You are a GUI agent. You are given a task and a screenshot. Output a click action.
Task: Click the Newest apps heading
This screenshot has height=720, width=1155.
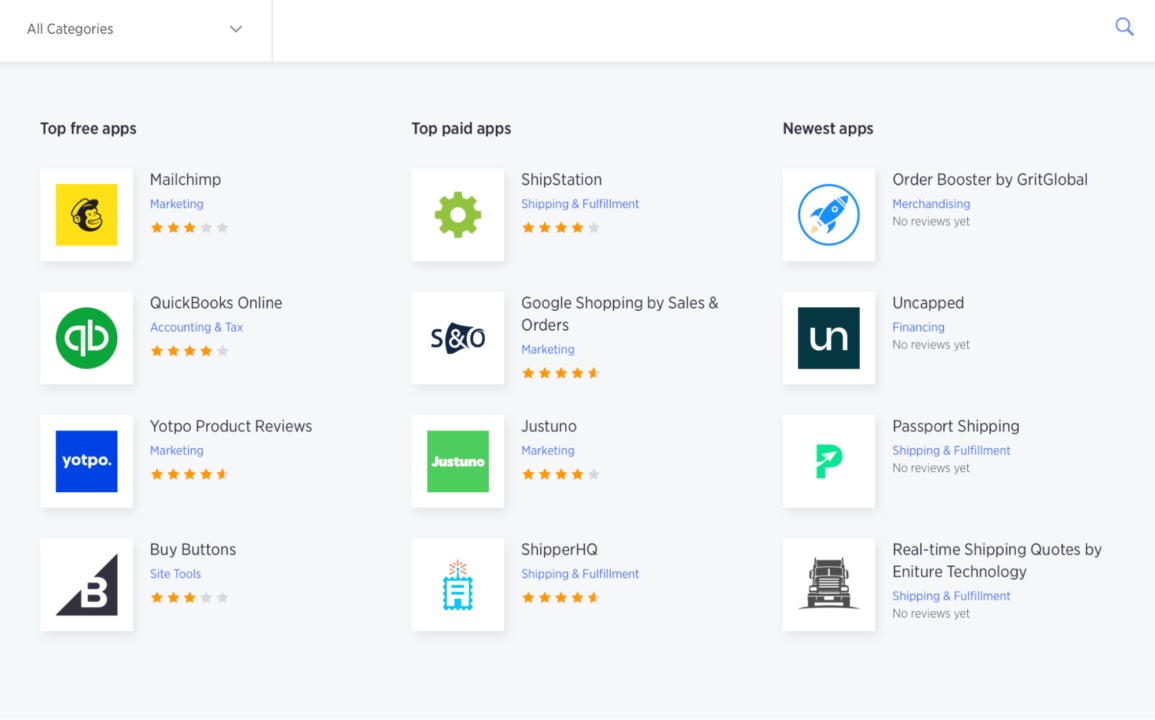(x=828, y=128)
